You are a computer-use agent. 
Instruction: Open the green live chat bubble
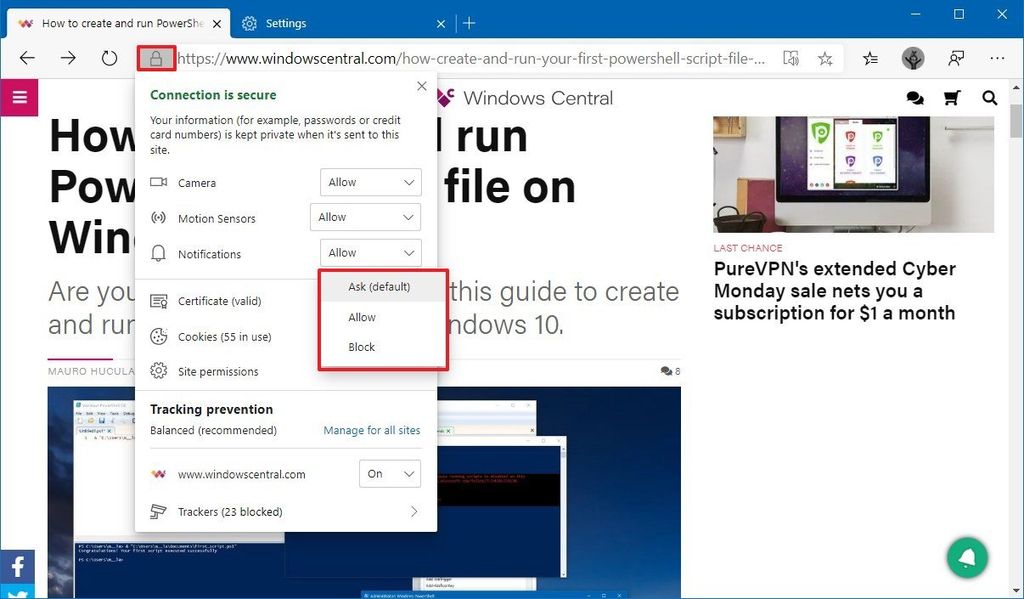(966, 557)
